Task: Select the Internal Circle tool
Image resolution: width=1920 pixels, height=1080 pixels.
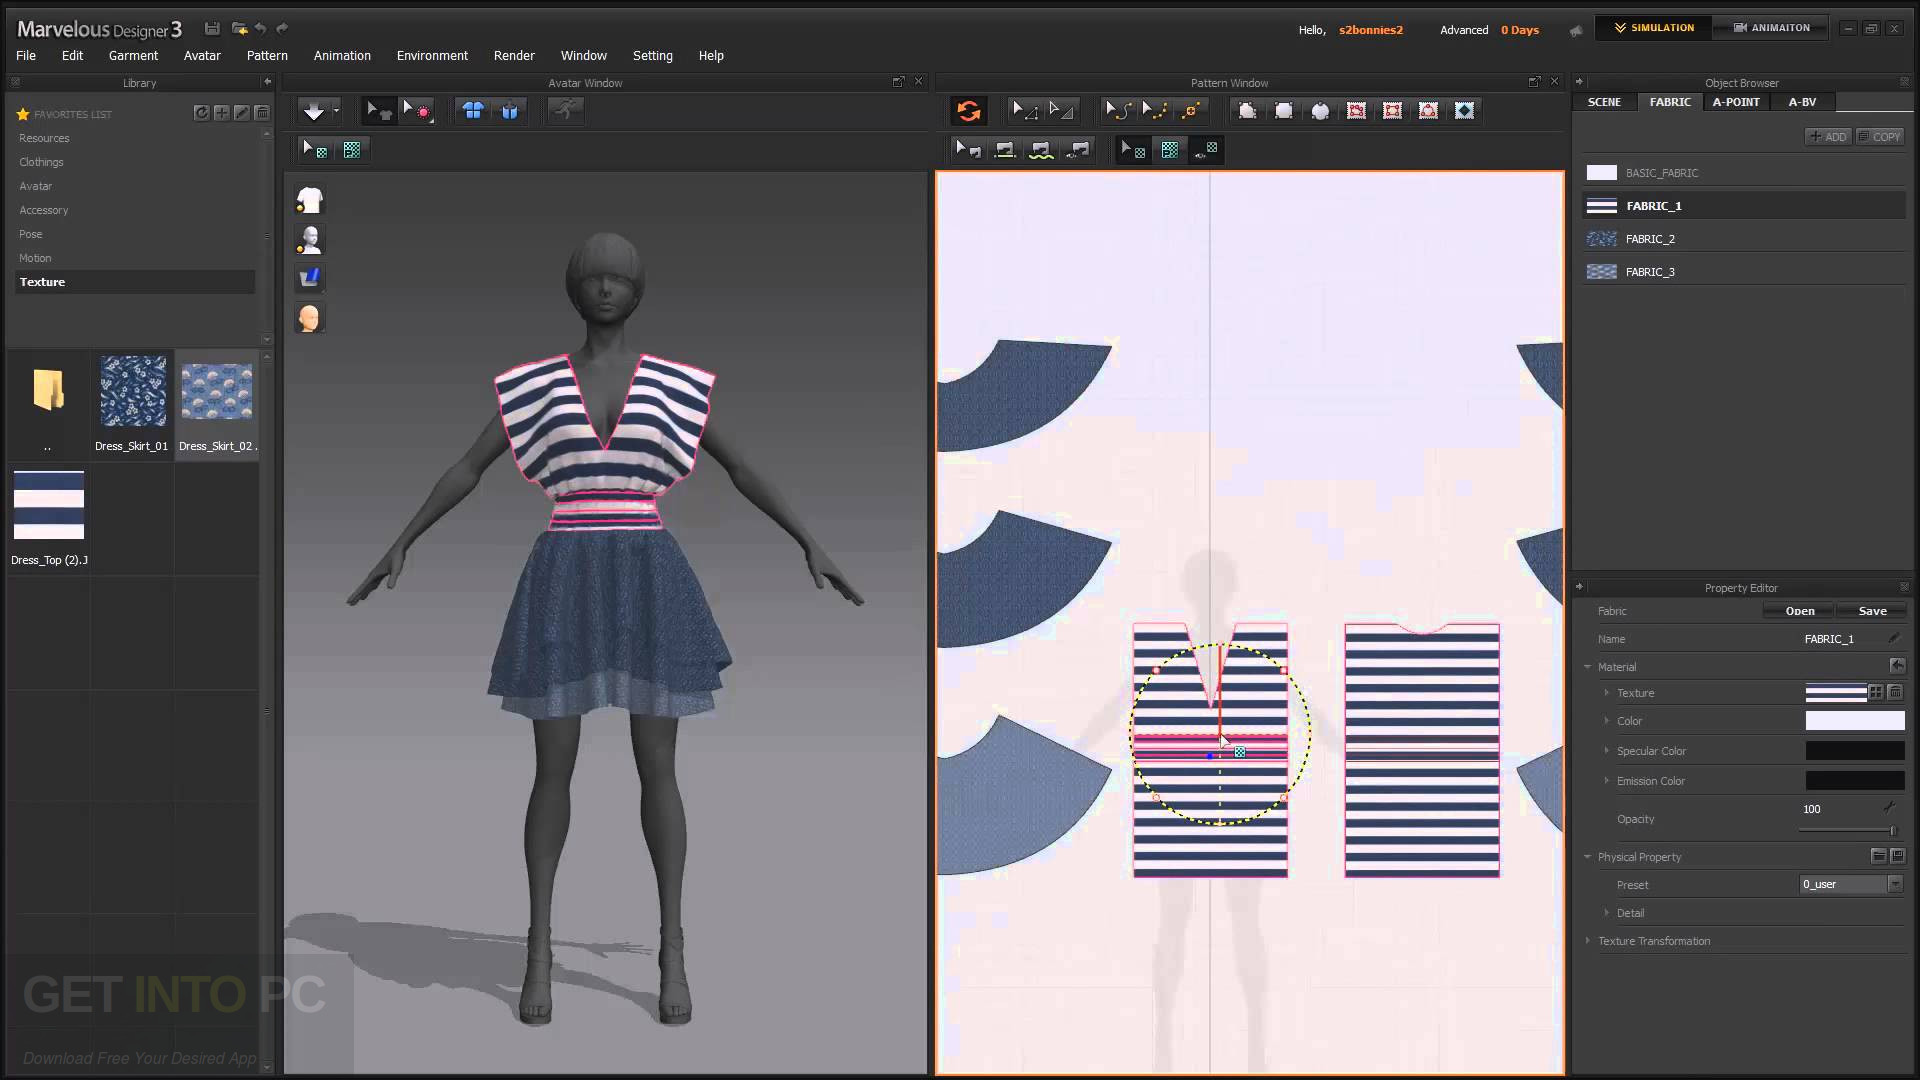Action: (1428, 111)
